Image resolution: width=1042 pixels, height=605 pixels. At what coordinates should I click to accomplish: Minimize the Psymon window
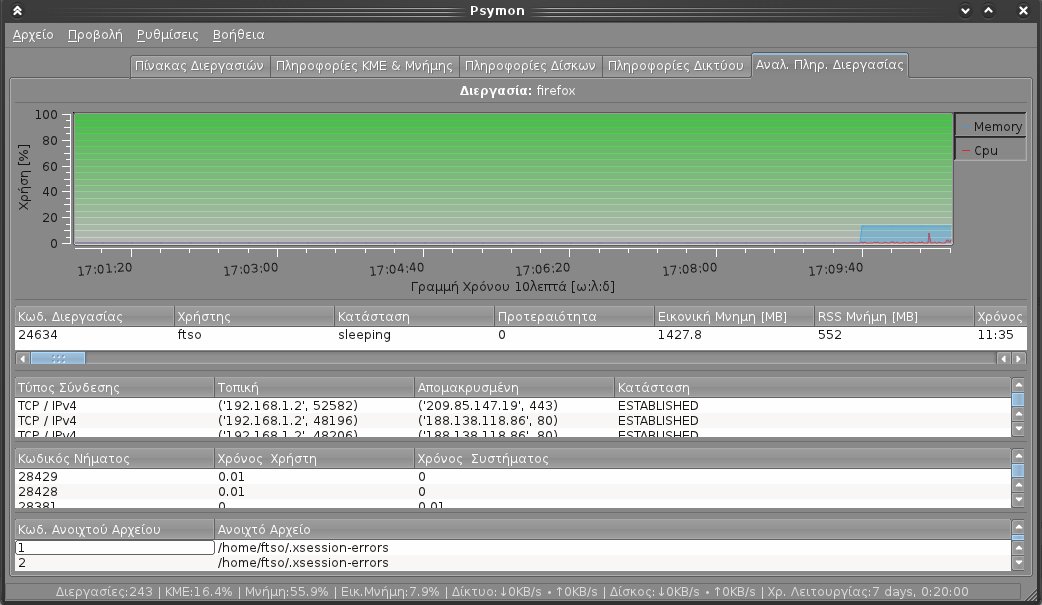966,11
